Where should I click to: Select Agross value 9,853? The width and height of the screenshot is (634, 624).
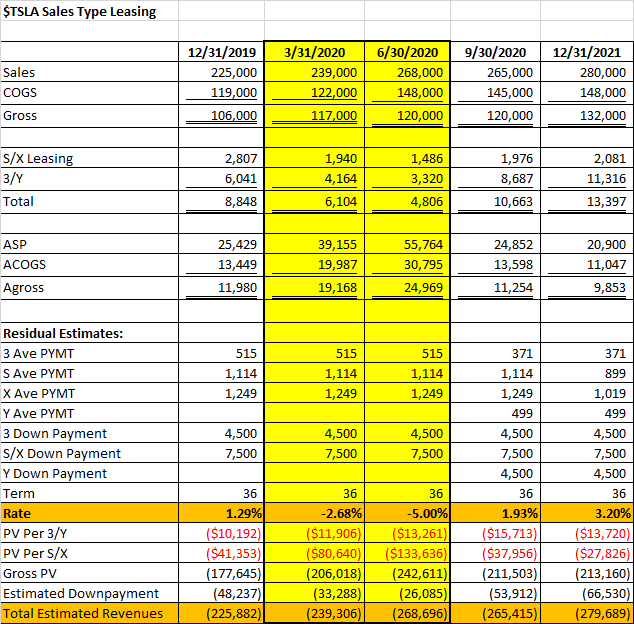click(x=610, y=288)
